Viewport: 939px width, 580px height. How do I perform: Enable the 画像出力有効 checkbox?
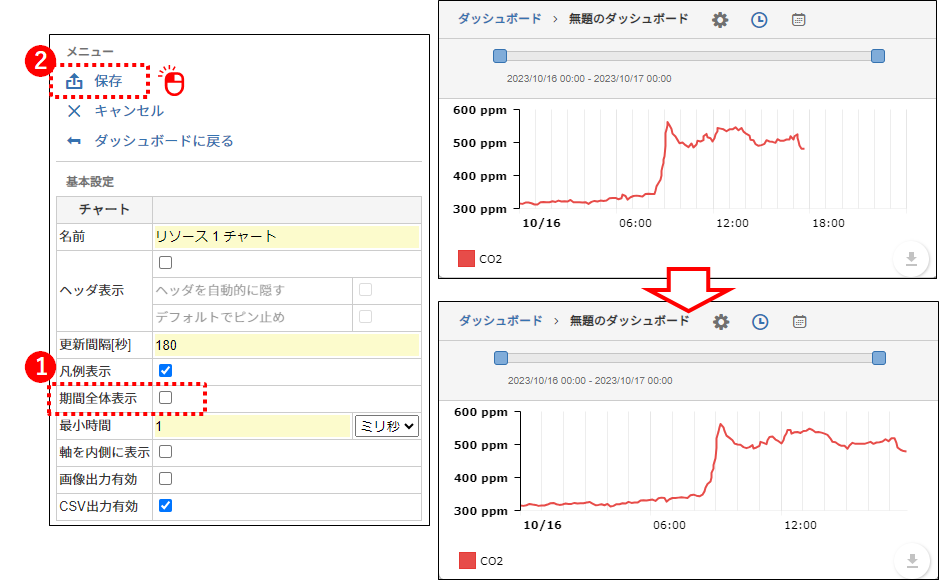pos(166,478)
